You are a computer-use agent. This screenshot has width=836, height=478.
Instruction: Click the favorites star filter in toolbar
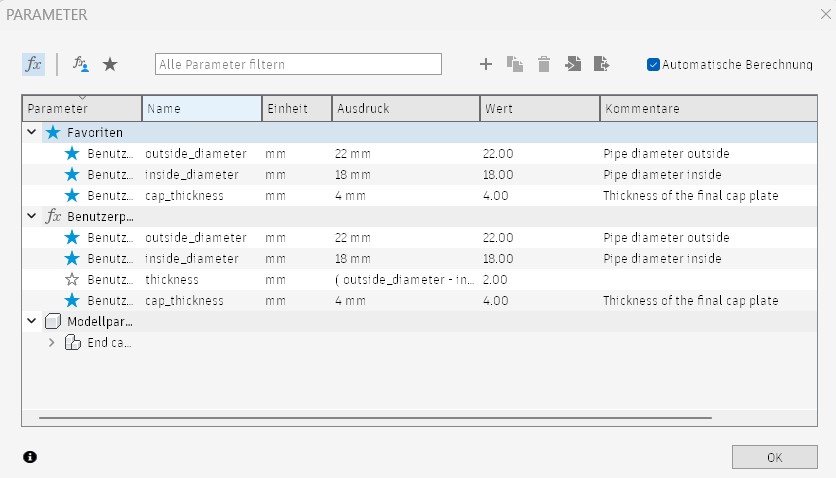click(x=110, y=64)
